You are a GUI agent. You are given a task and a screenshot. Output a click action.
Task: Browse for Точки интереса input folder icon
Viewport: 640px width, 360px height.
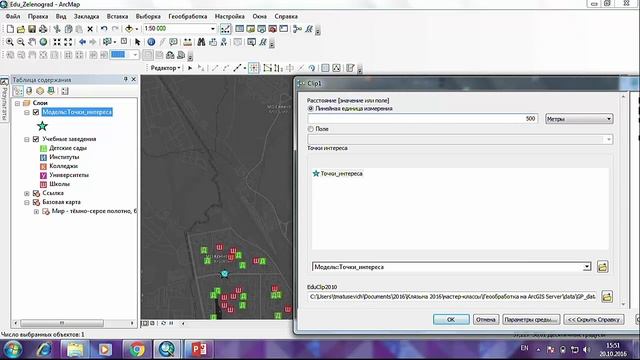pyautogui.click(x=602, y=267)
